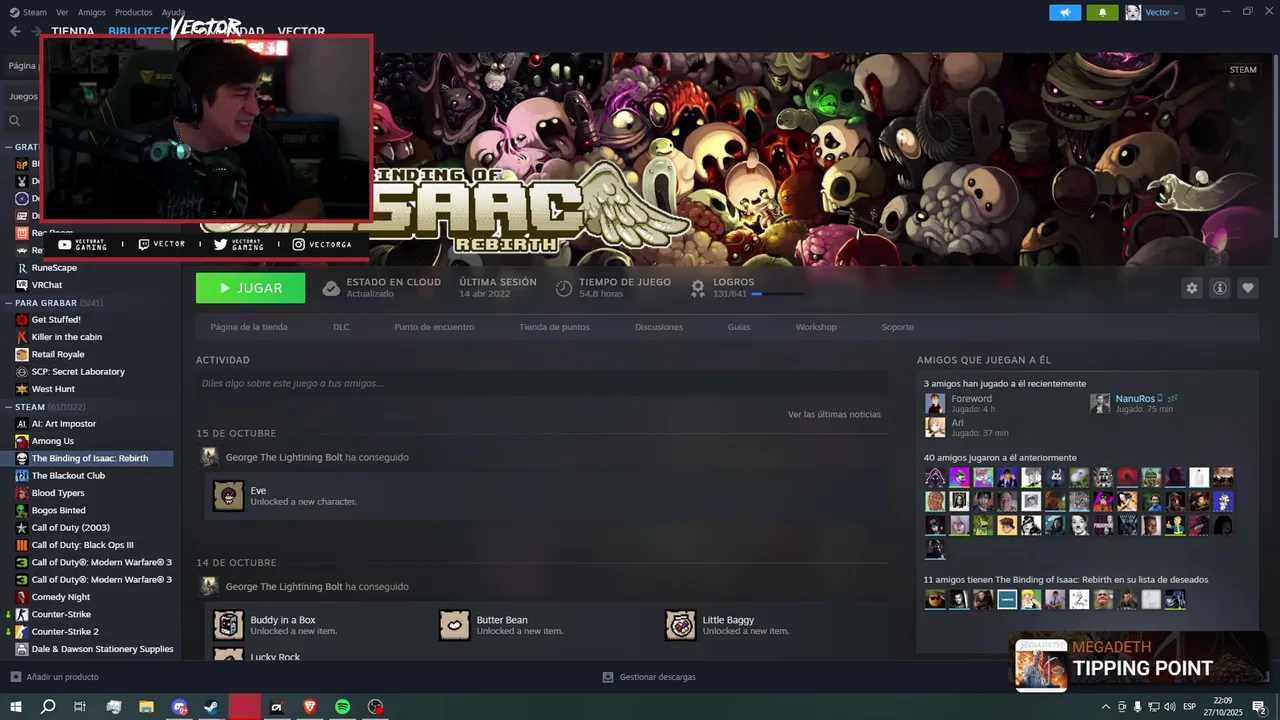Open File Explorer on the taskbar
The width and height of the screenshot is (1280, 720).
coord(146,707)
